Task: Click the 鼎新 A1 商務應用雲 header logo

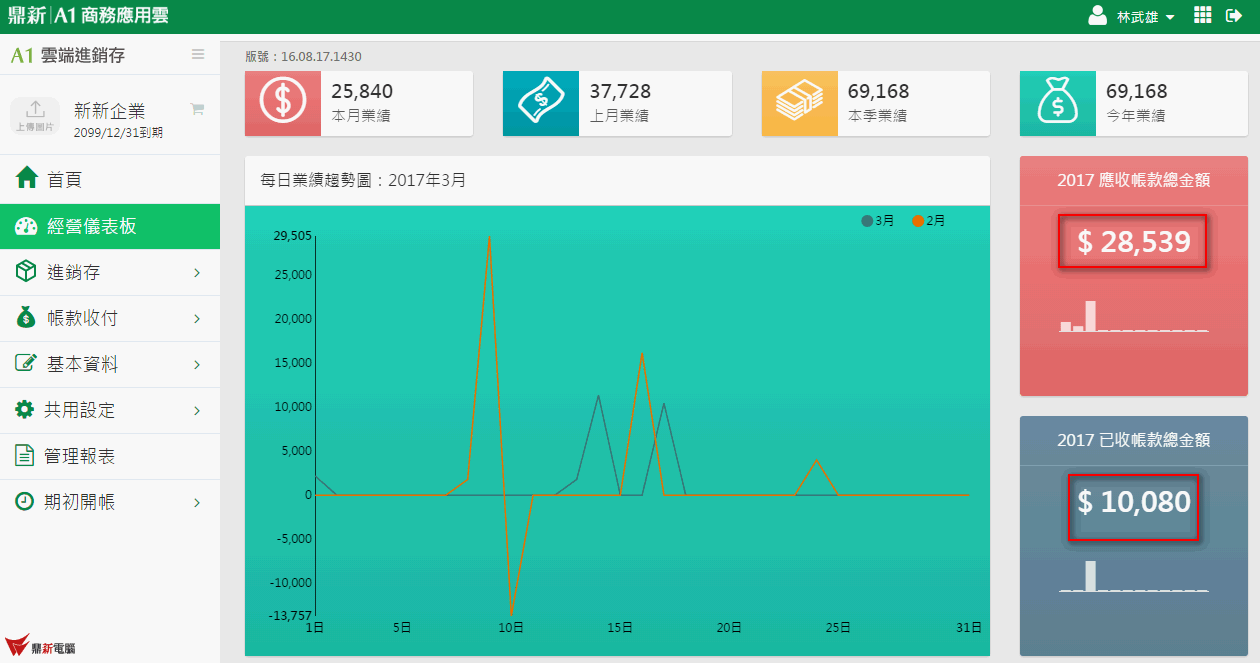Action: 88,16
